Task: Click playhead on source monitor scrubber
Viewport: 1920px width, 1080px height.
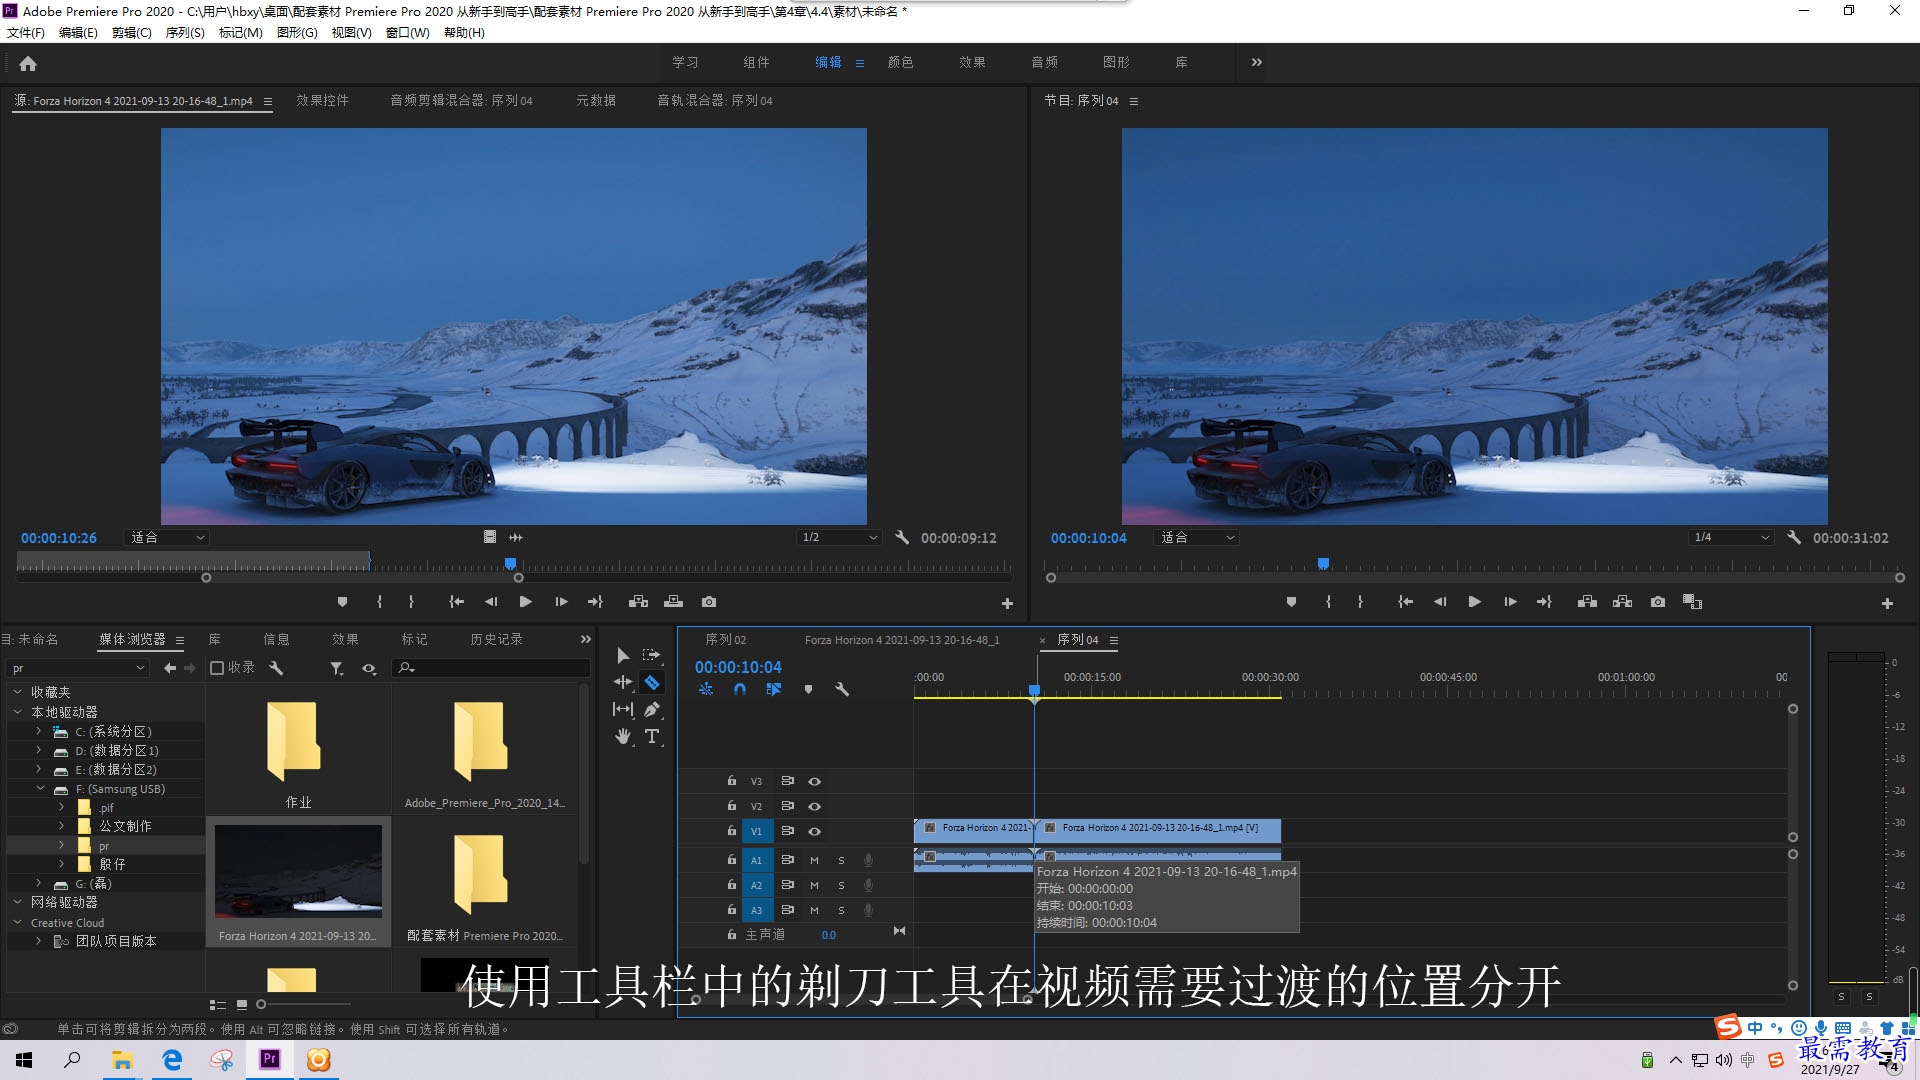Action: (510, 565)
